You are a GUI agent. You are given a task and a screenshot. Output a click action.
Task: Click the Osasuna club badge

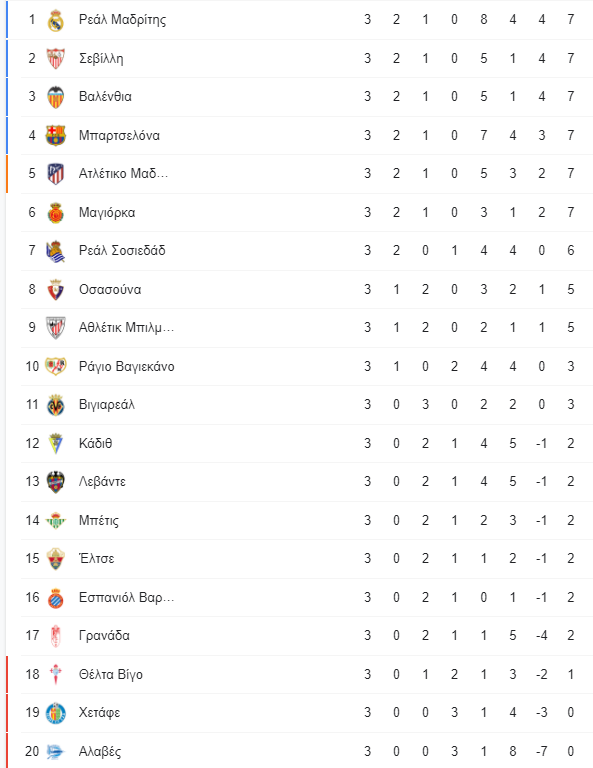coord(55,289)
